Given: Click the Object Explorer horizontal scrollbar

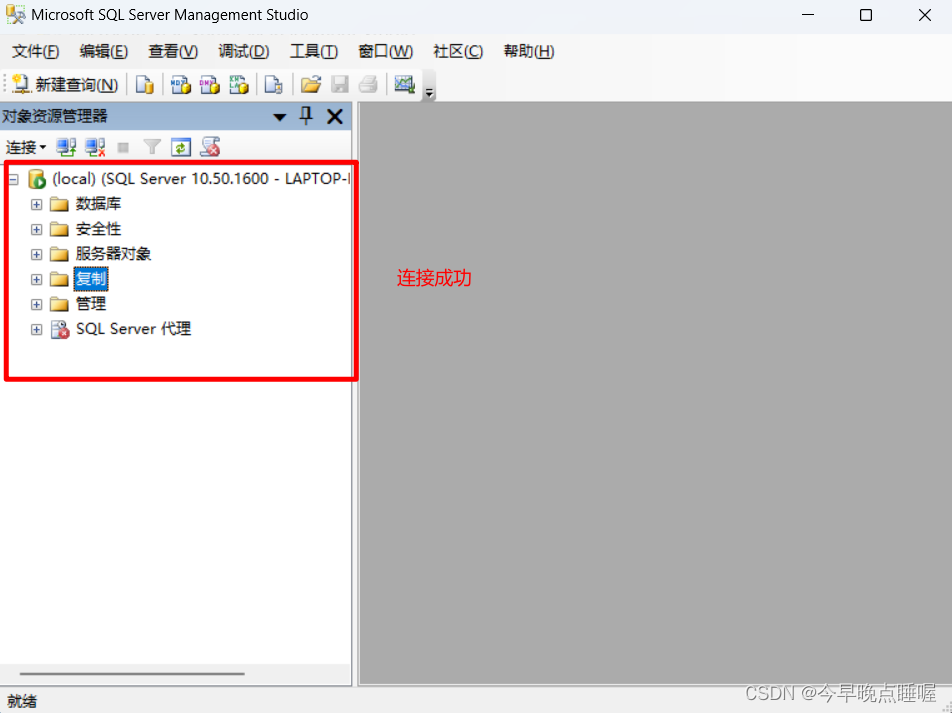Looking at the screenshot, I should (132, 674).
